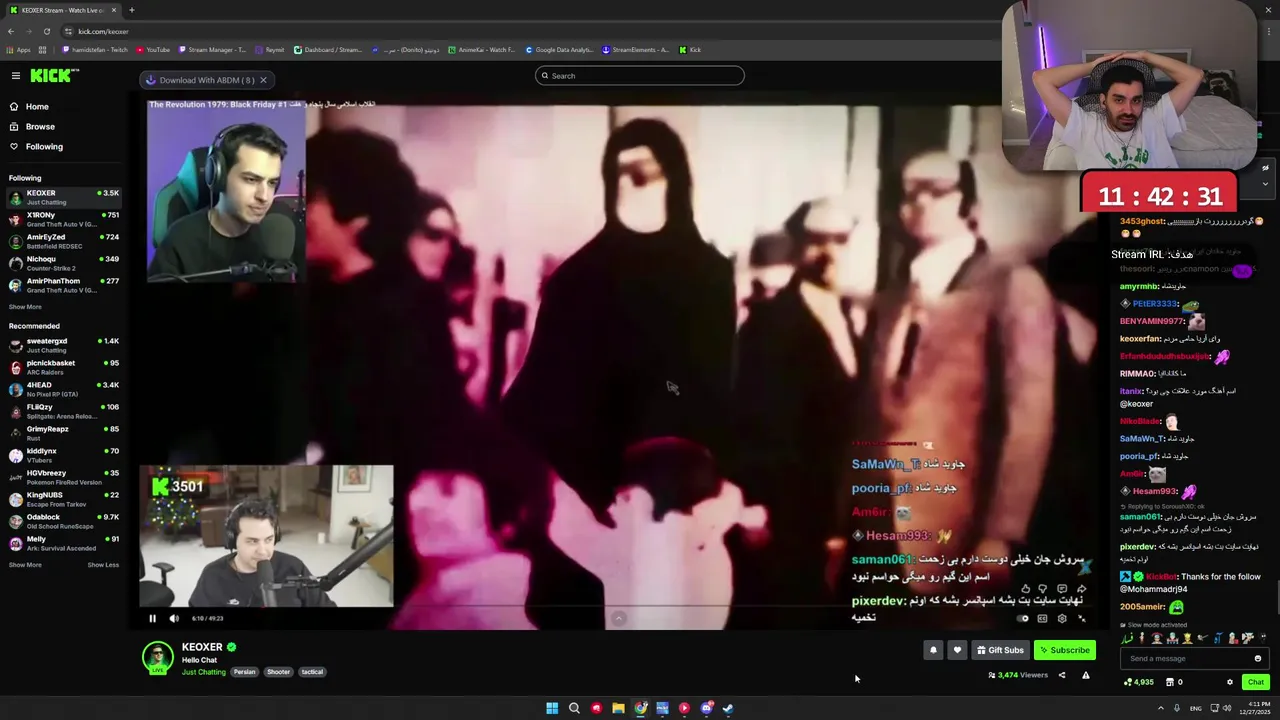Open the Following page in the sidebar
The image size is (1280, 720).
pyautogui.click(x=44, y=147)
